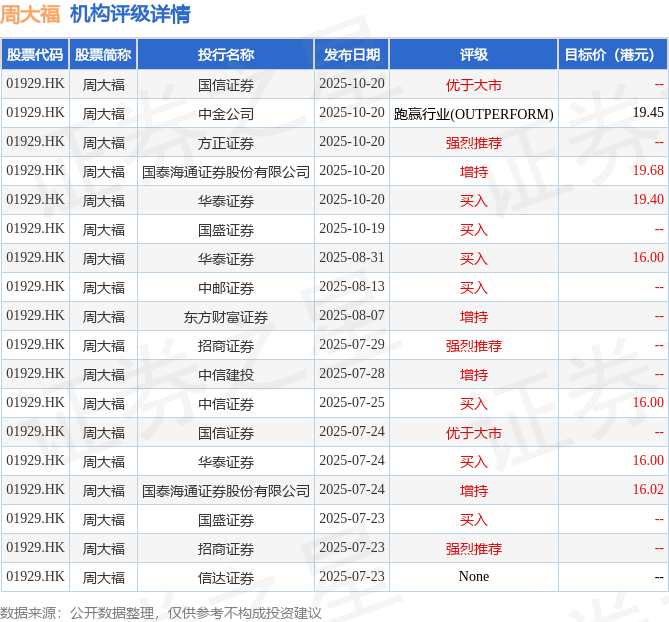Select 中金公司 in the bank column

pos(226,114)
